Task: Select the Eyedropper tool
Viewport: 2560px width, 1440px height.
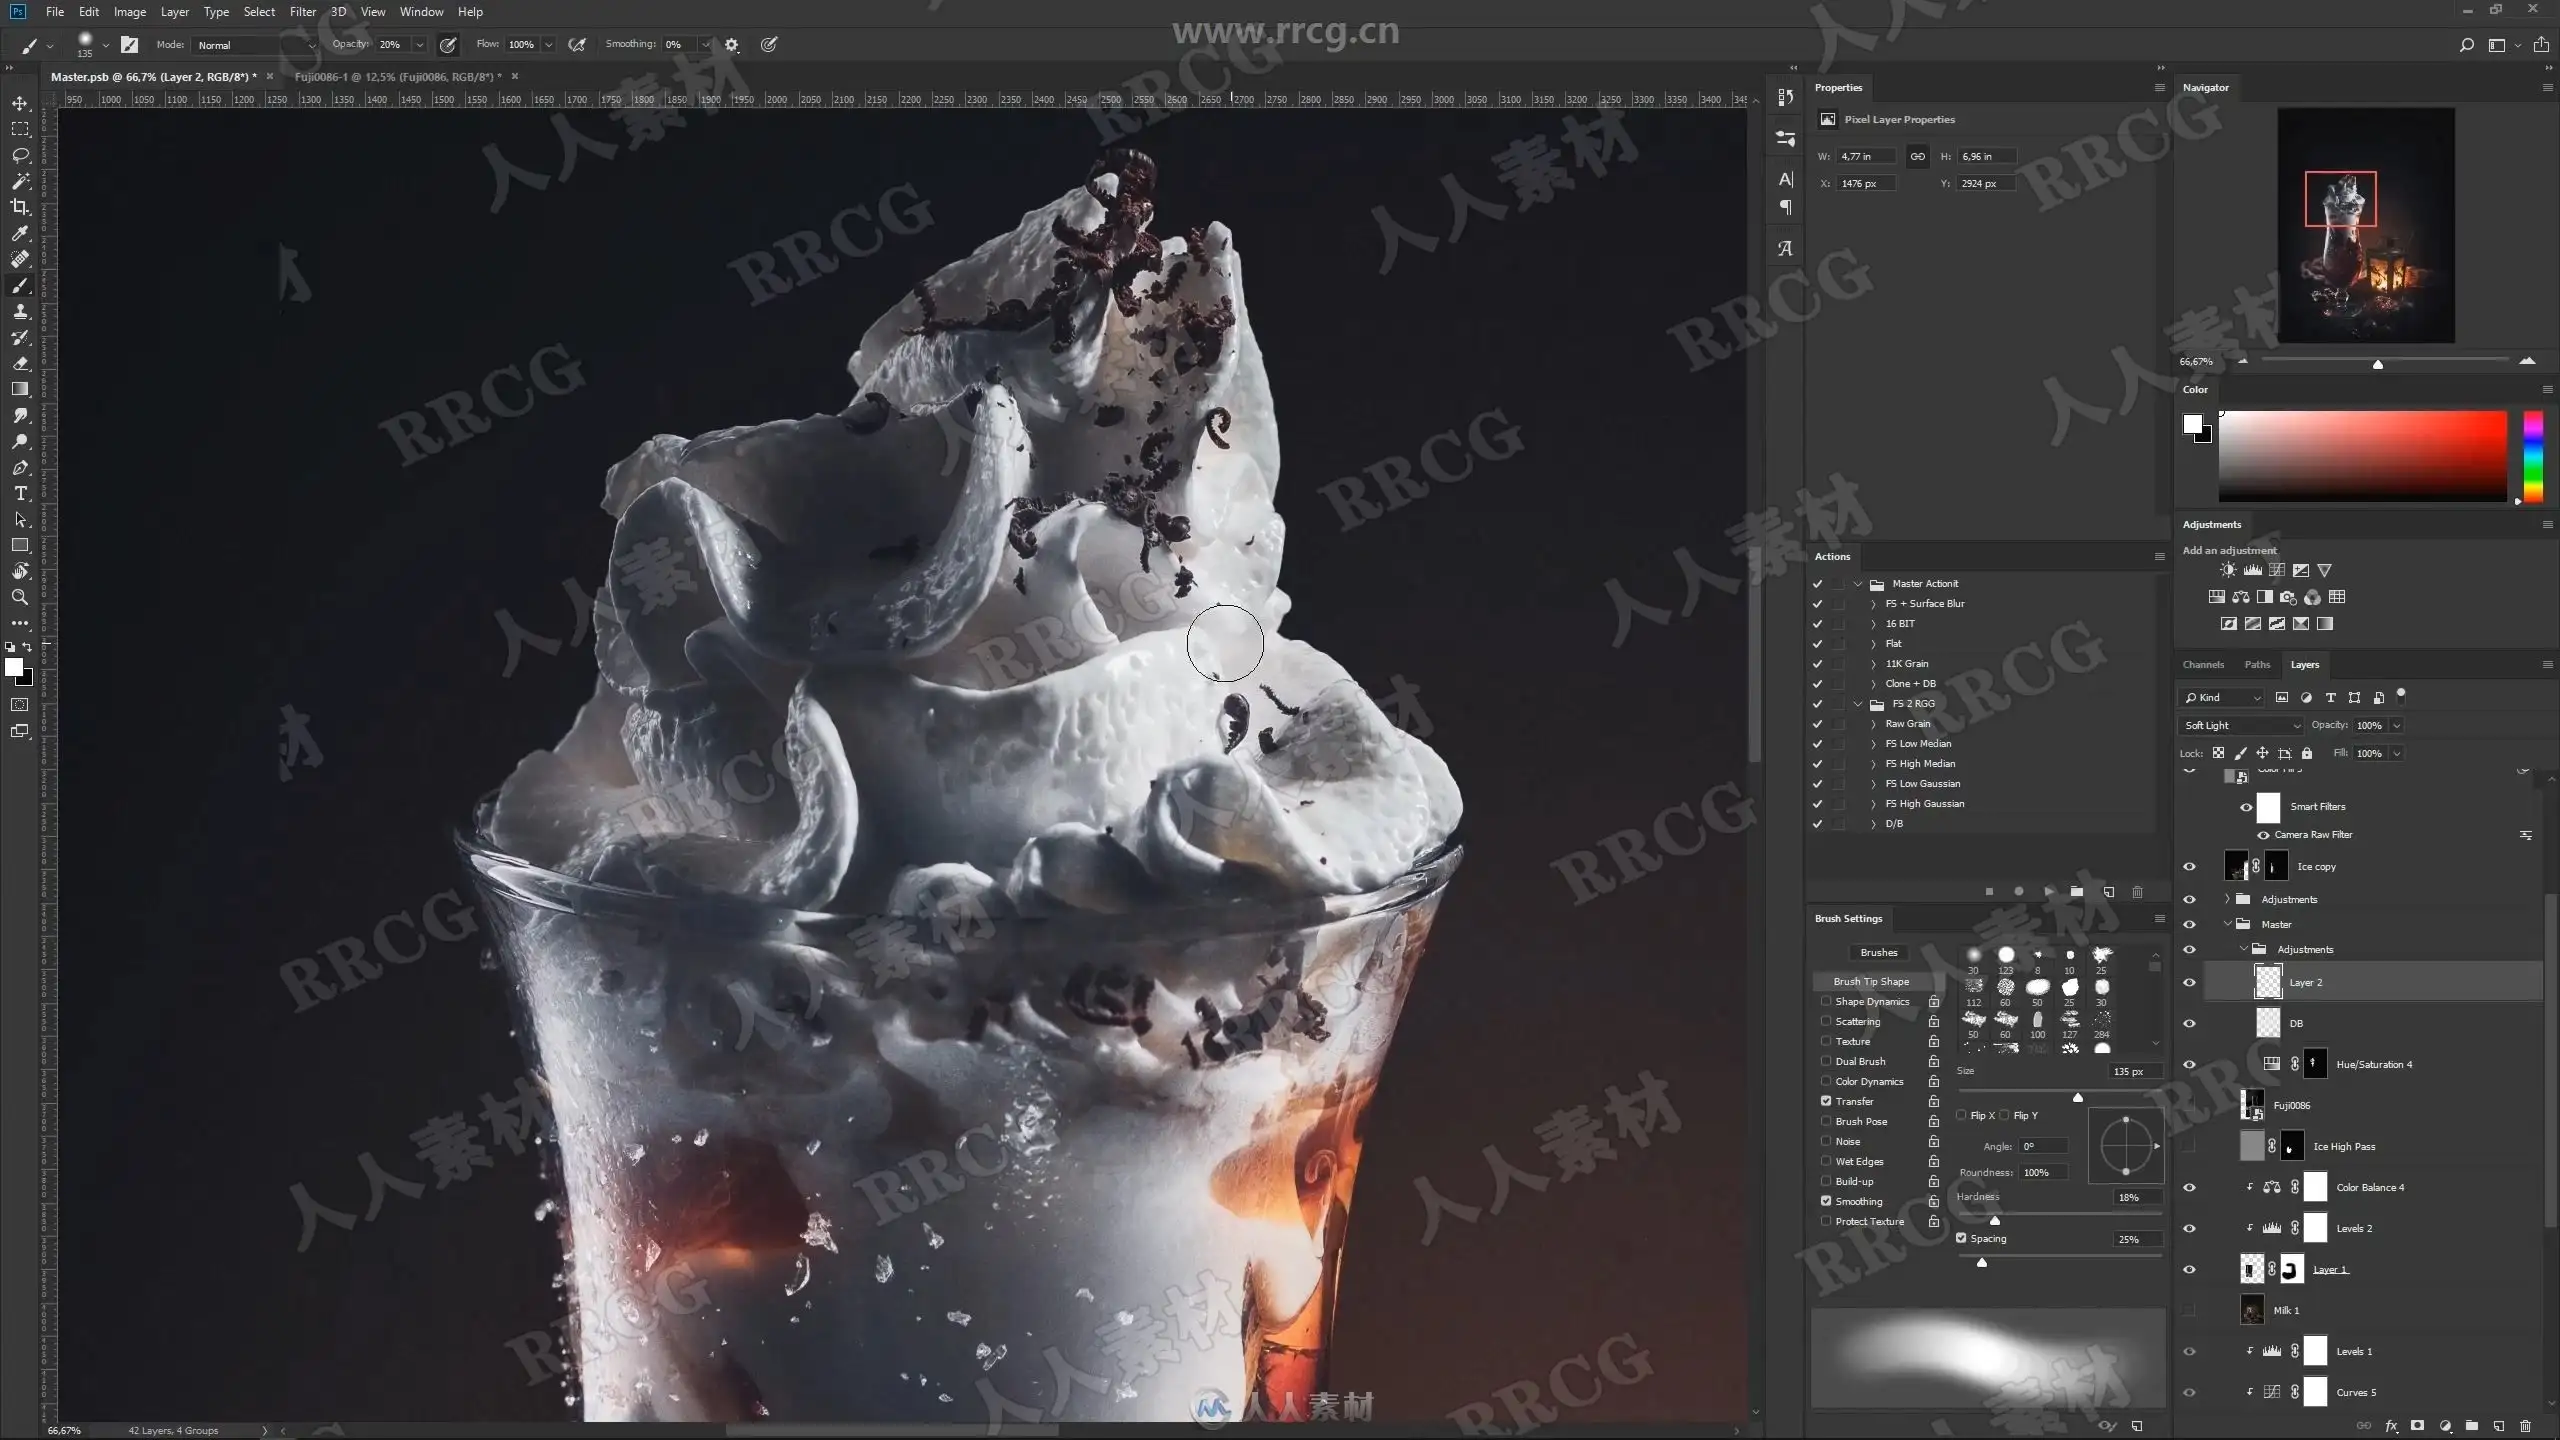Action: [x=20, y=234]
